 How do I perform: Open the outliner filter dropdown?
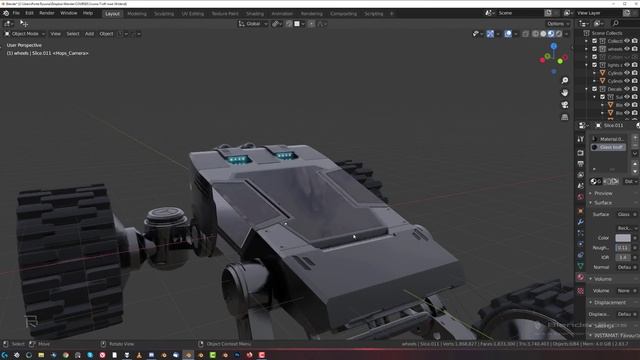click(598, 24)
